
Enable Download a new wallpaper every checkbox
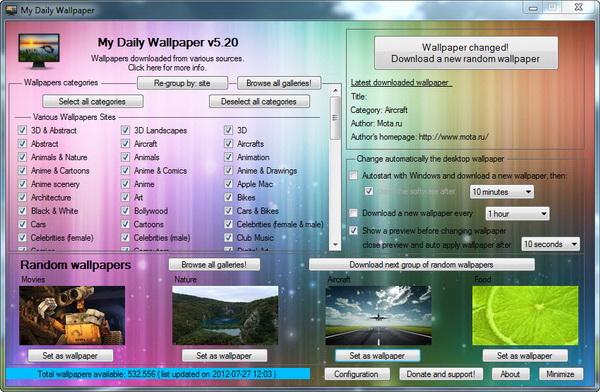pyautogui.click(x=353, y=212)
